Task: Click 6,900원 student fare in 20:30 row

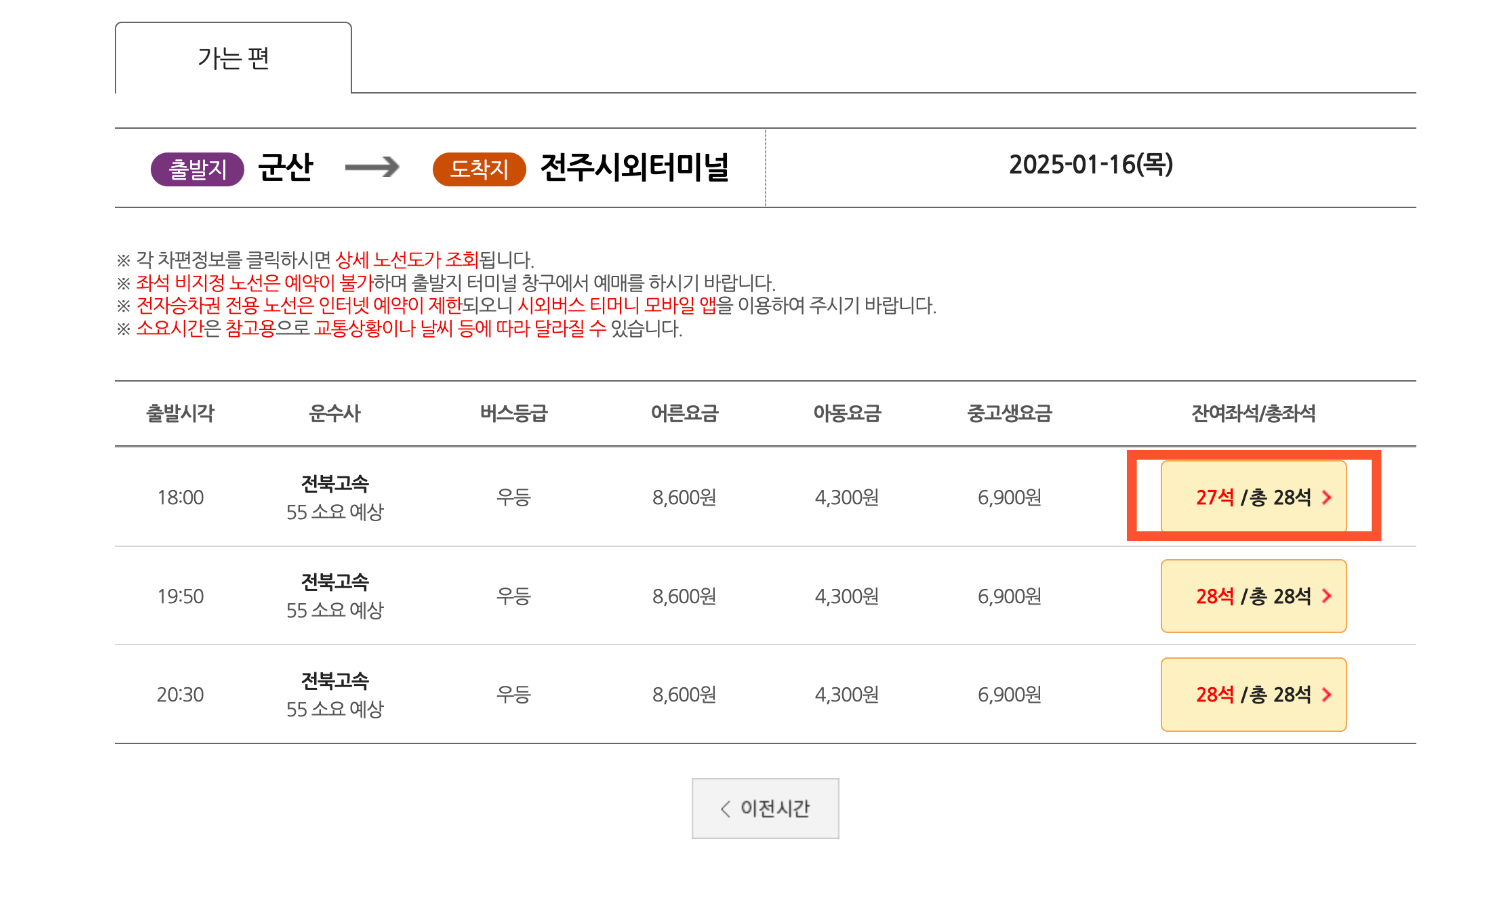Action: [1010, 694]
